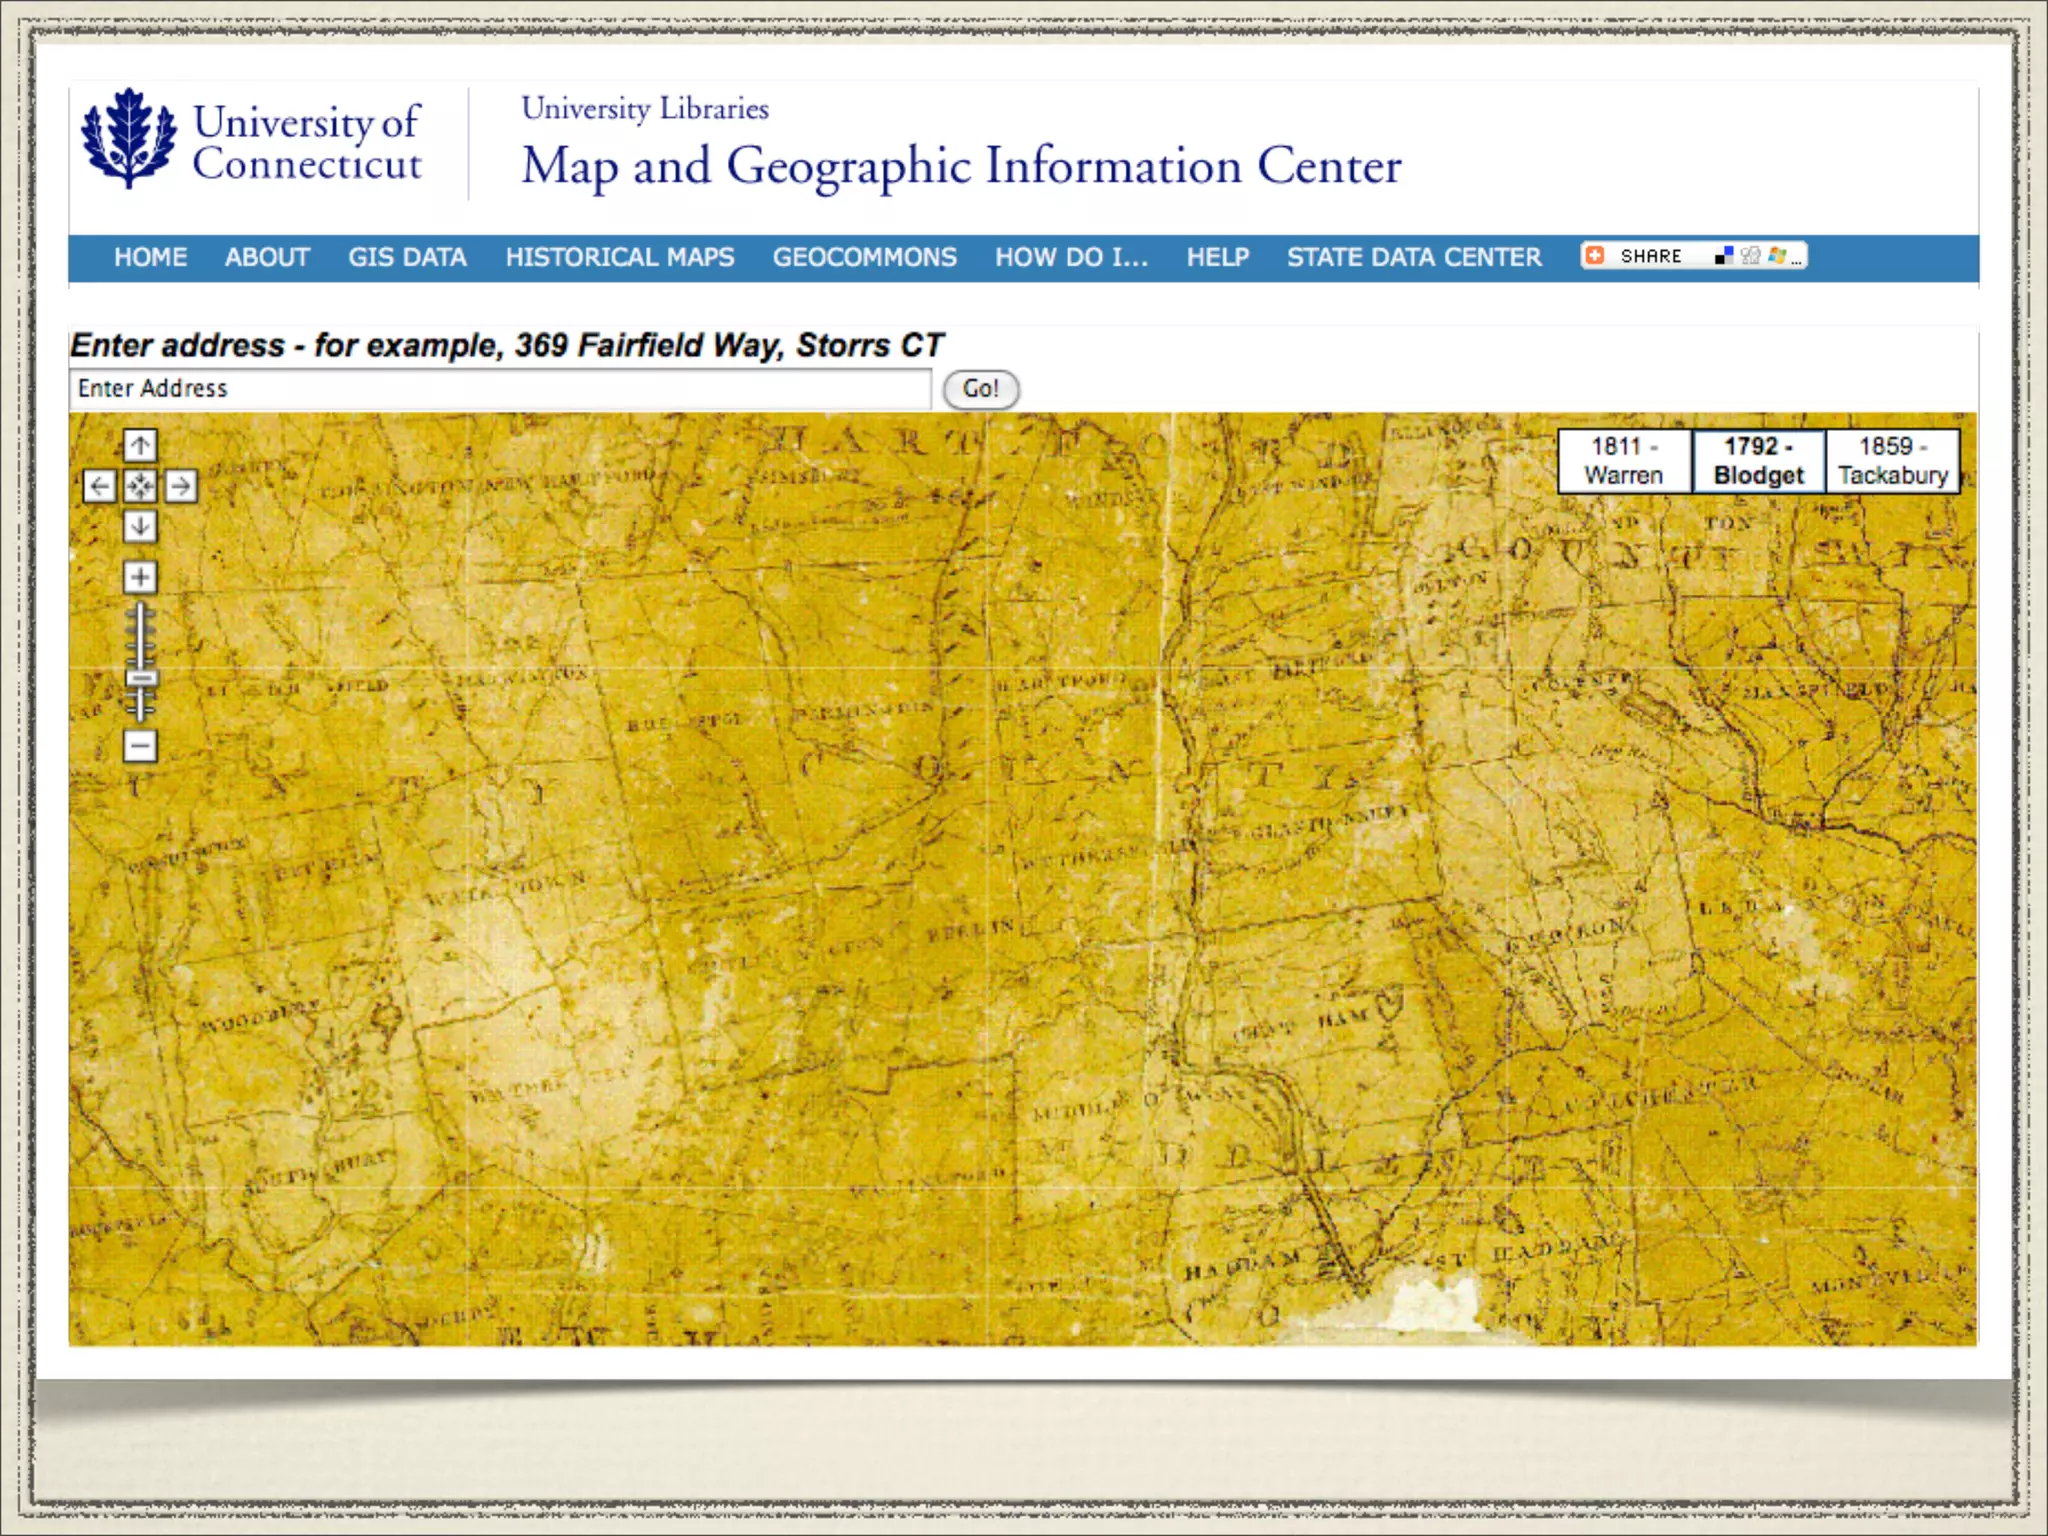The height and width of the screenshot is (1536, 2048).
Task: Open the GIS Data menu
Action: tap(407, 258)
